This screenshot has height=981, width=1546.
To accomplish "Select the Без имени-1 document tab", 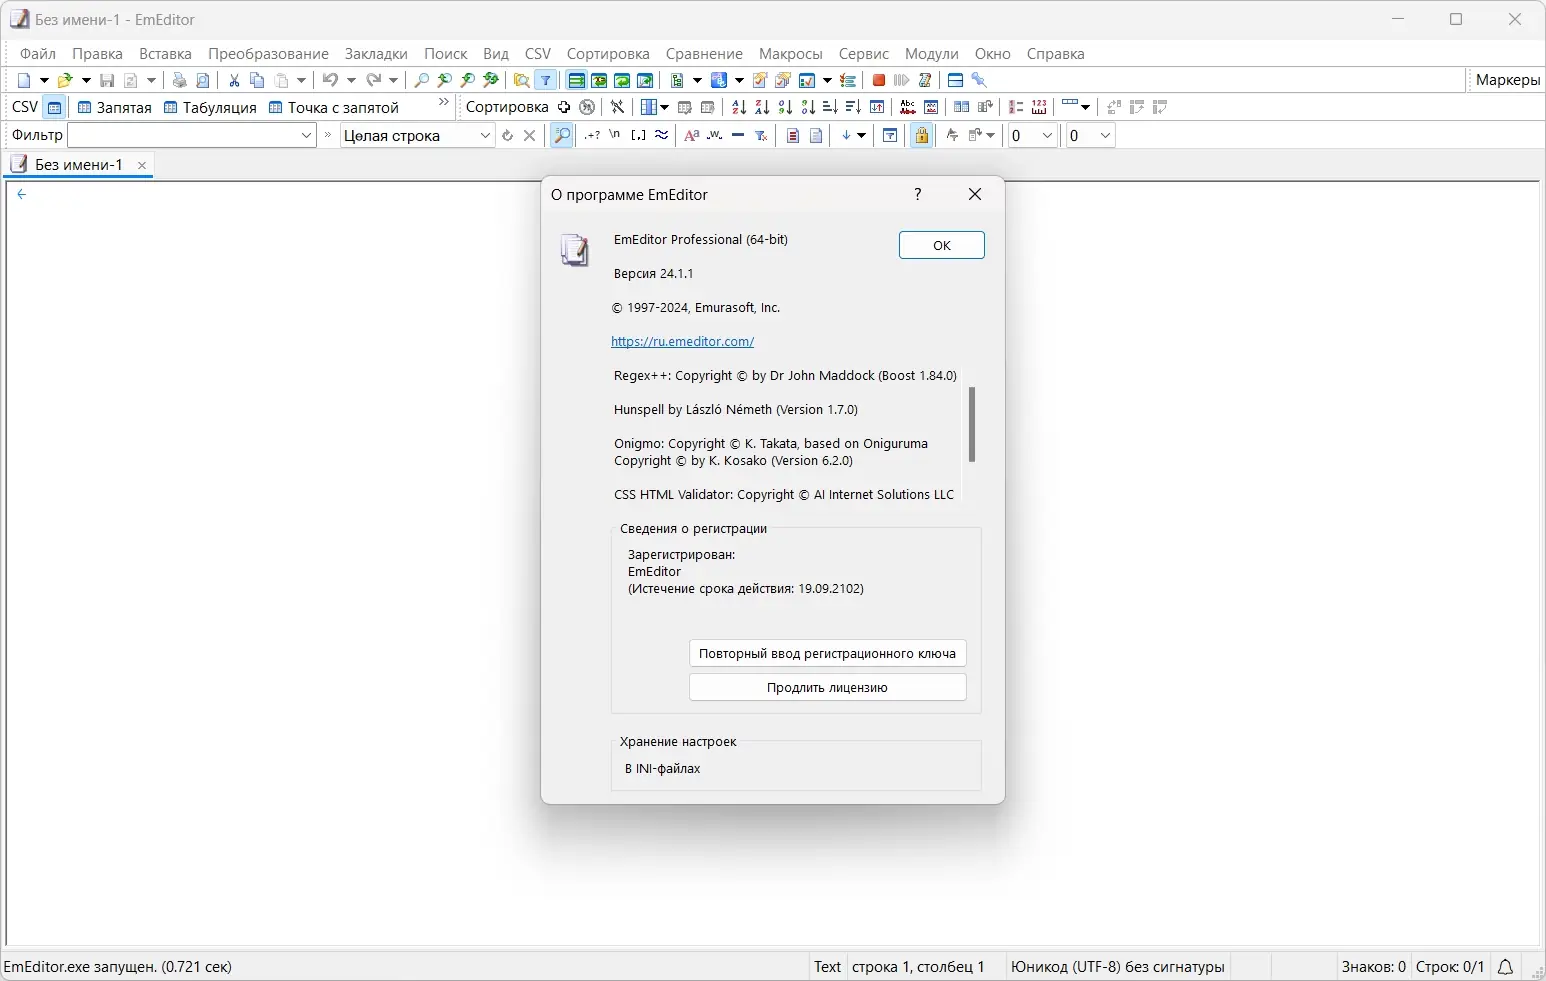I will pyautogui.click(x=79, y=165).
